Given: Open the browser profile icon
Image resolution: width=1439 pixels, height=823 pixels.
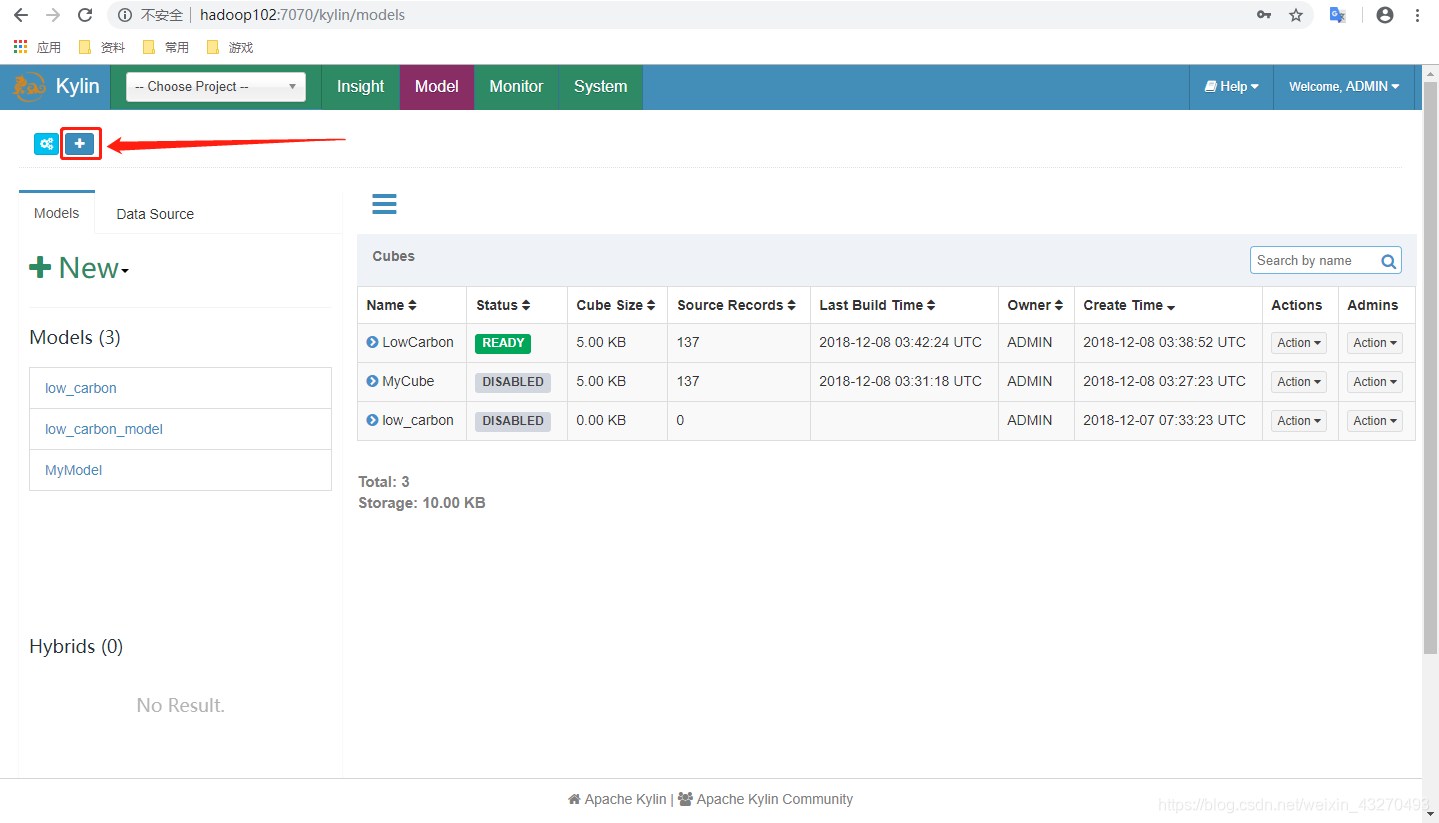Looking at the screenshot, I should (x=1385, y=15).
